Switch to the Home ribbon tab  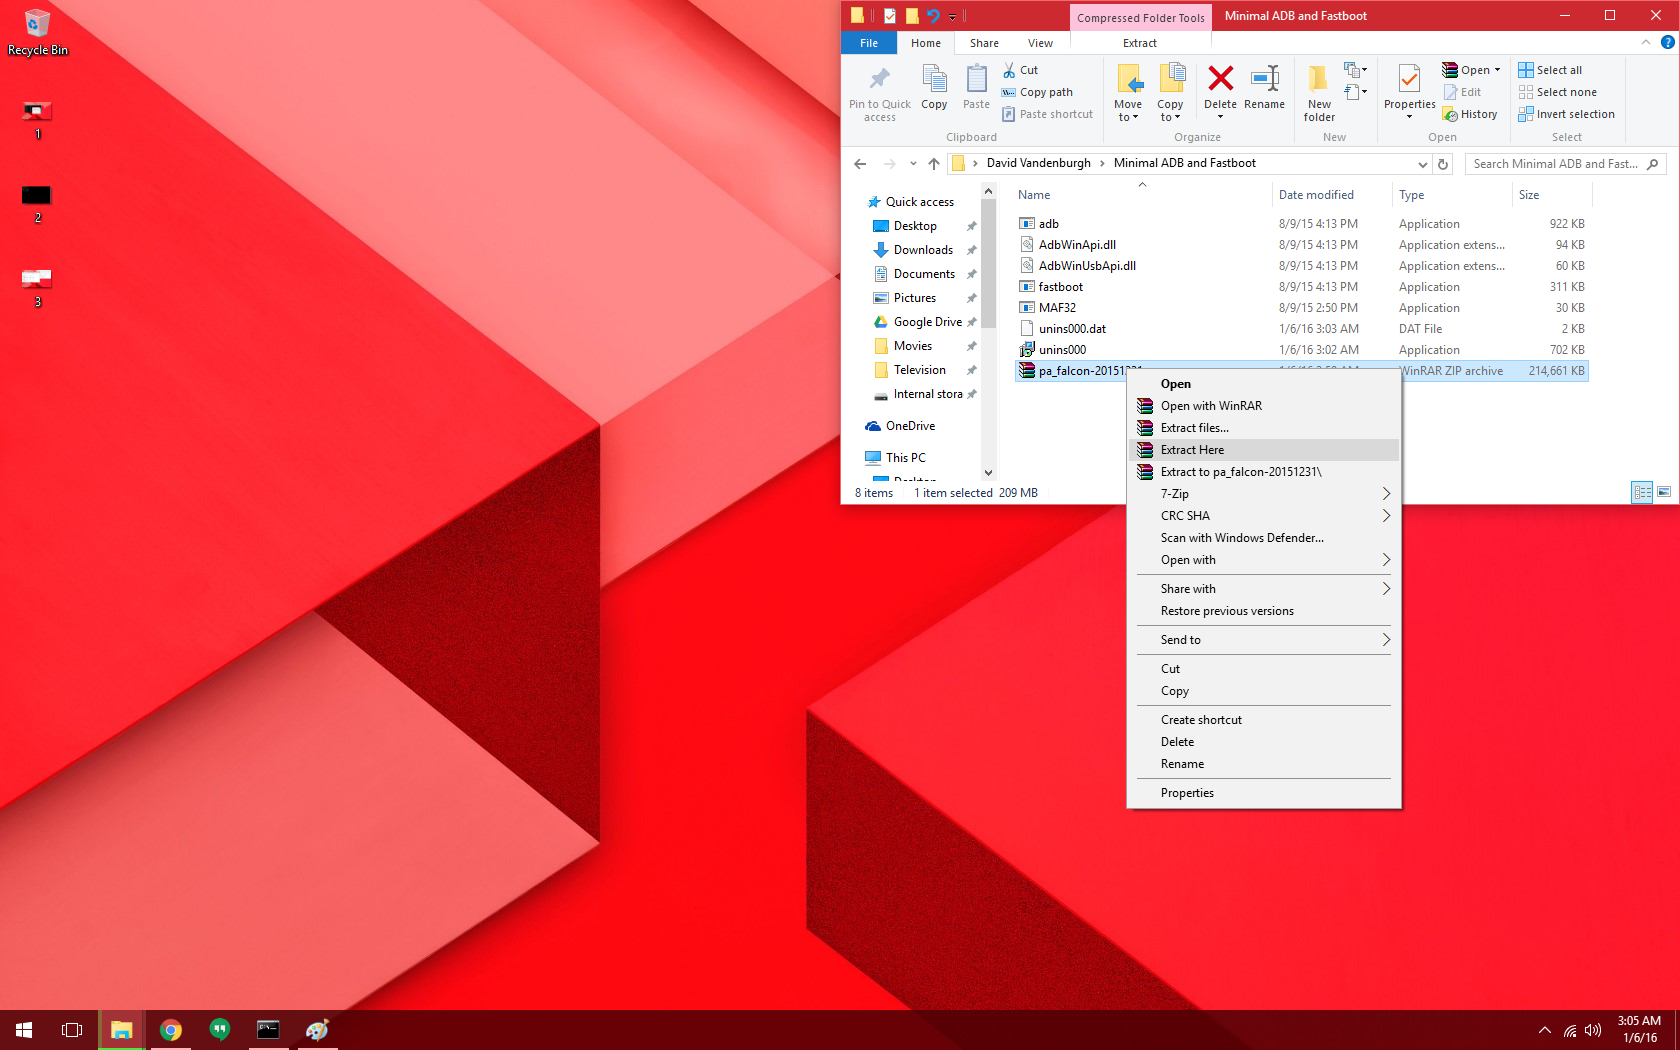click(x=926, y=43)
